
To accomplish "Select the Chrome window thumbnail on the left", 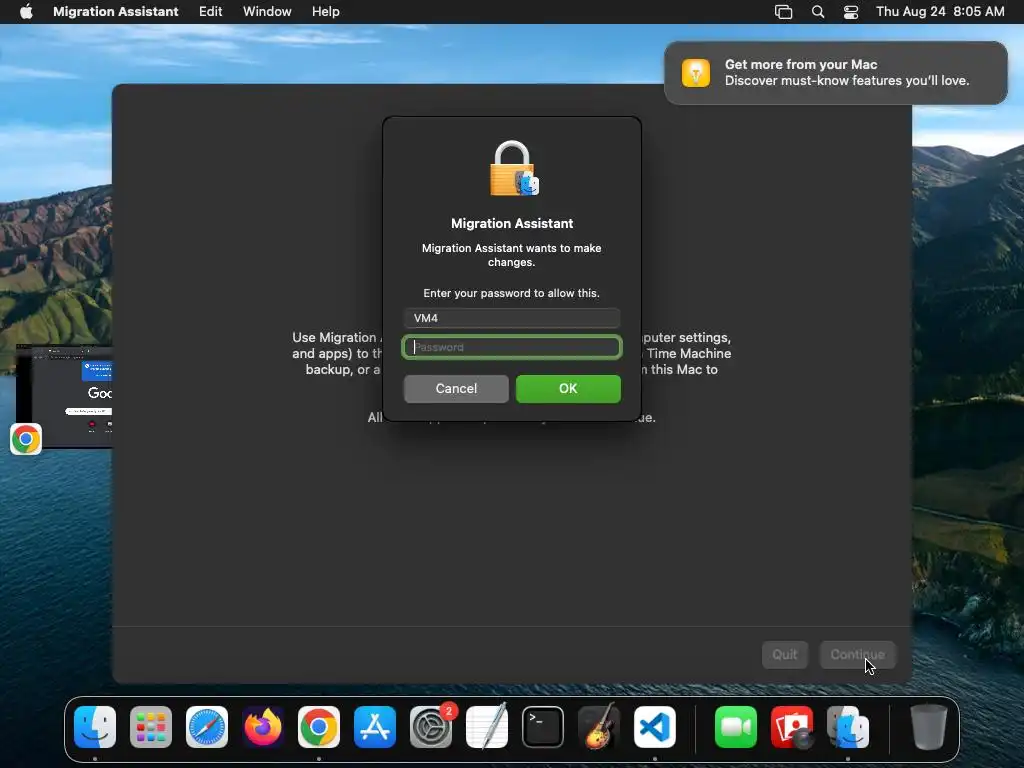I will pos(64,396).
